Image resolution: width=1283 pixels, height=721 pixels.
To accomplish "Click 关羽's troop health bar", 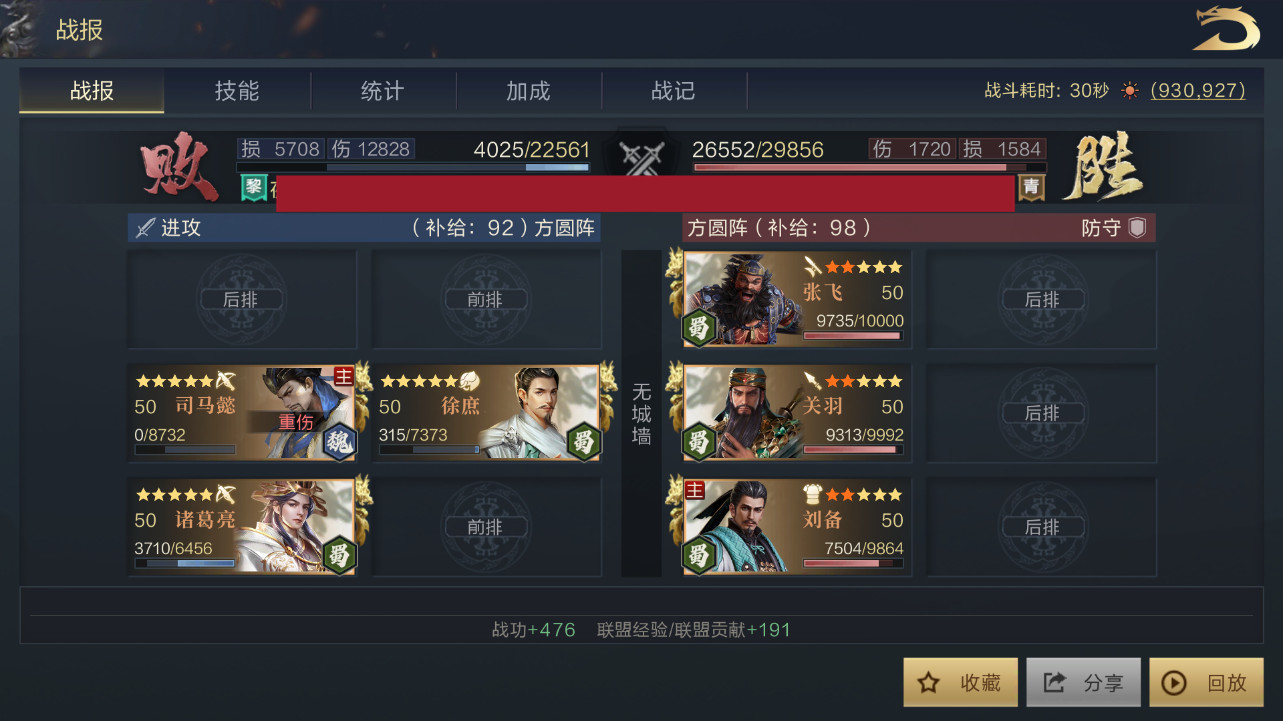I will click(x=852, y=450).
